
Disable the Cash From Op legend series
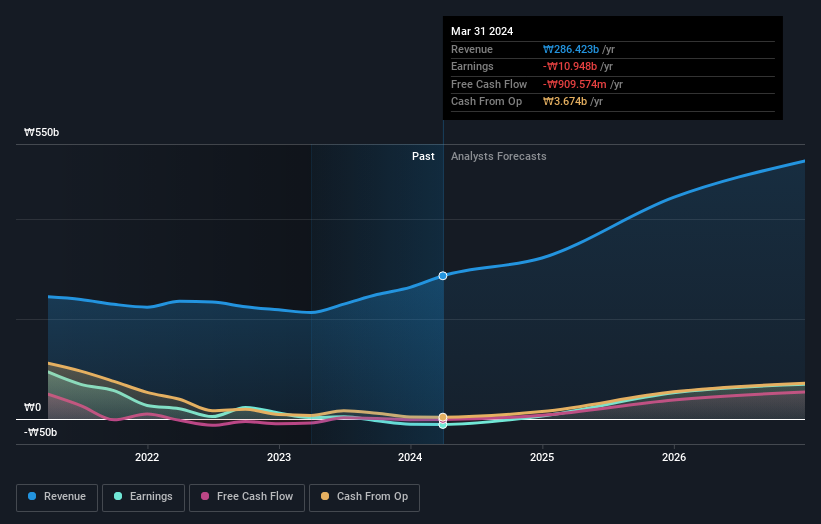[366, 496]
